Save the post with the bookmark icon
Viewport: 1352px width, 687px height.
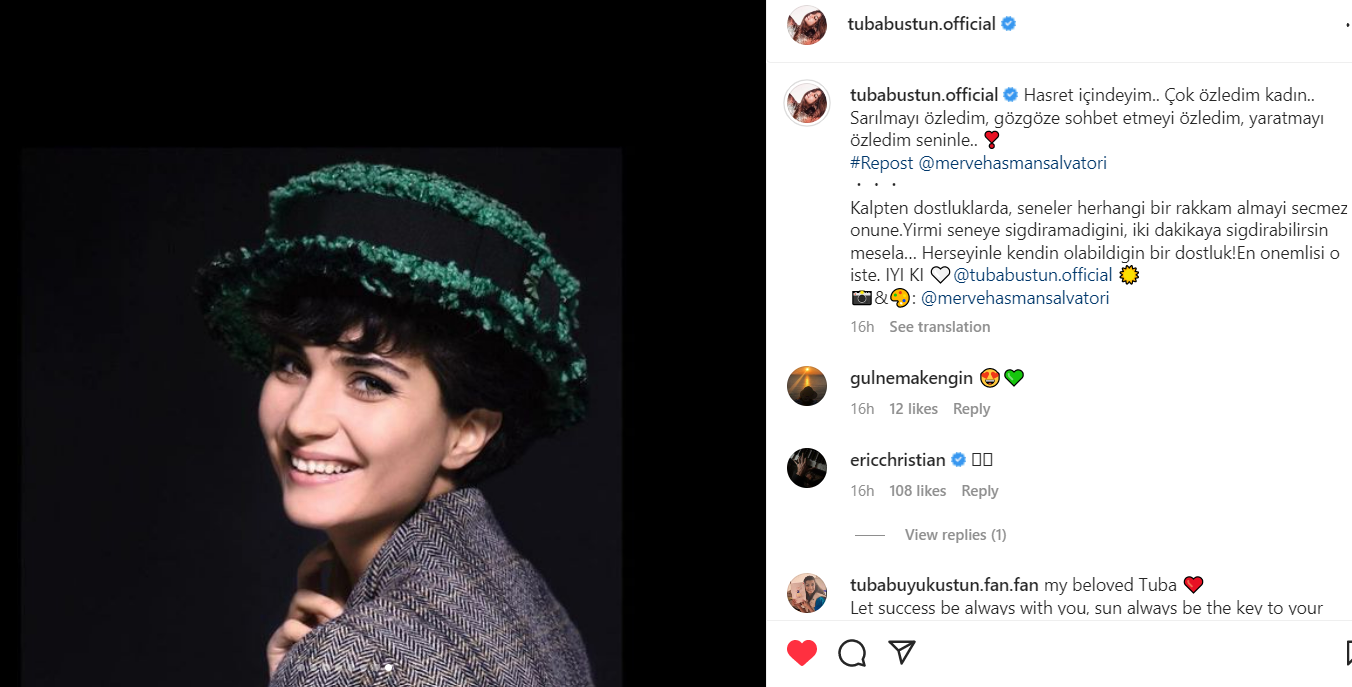click(1348, 653)
